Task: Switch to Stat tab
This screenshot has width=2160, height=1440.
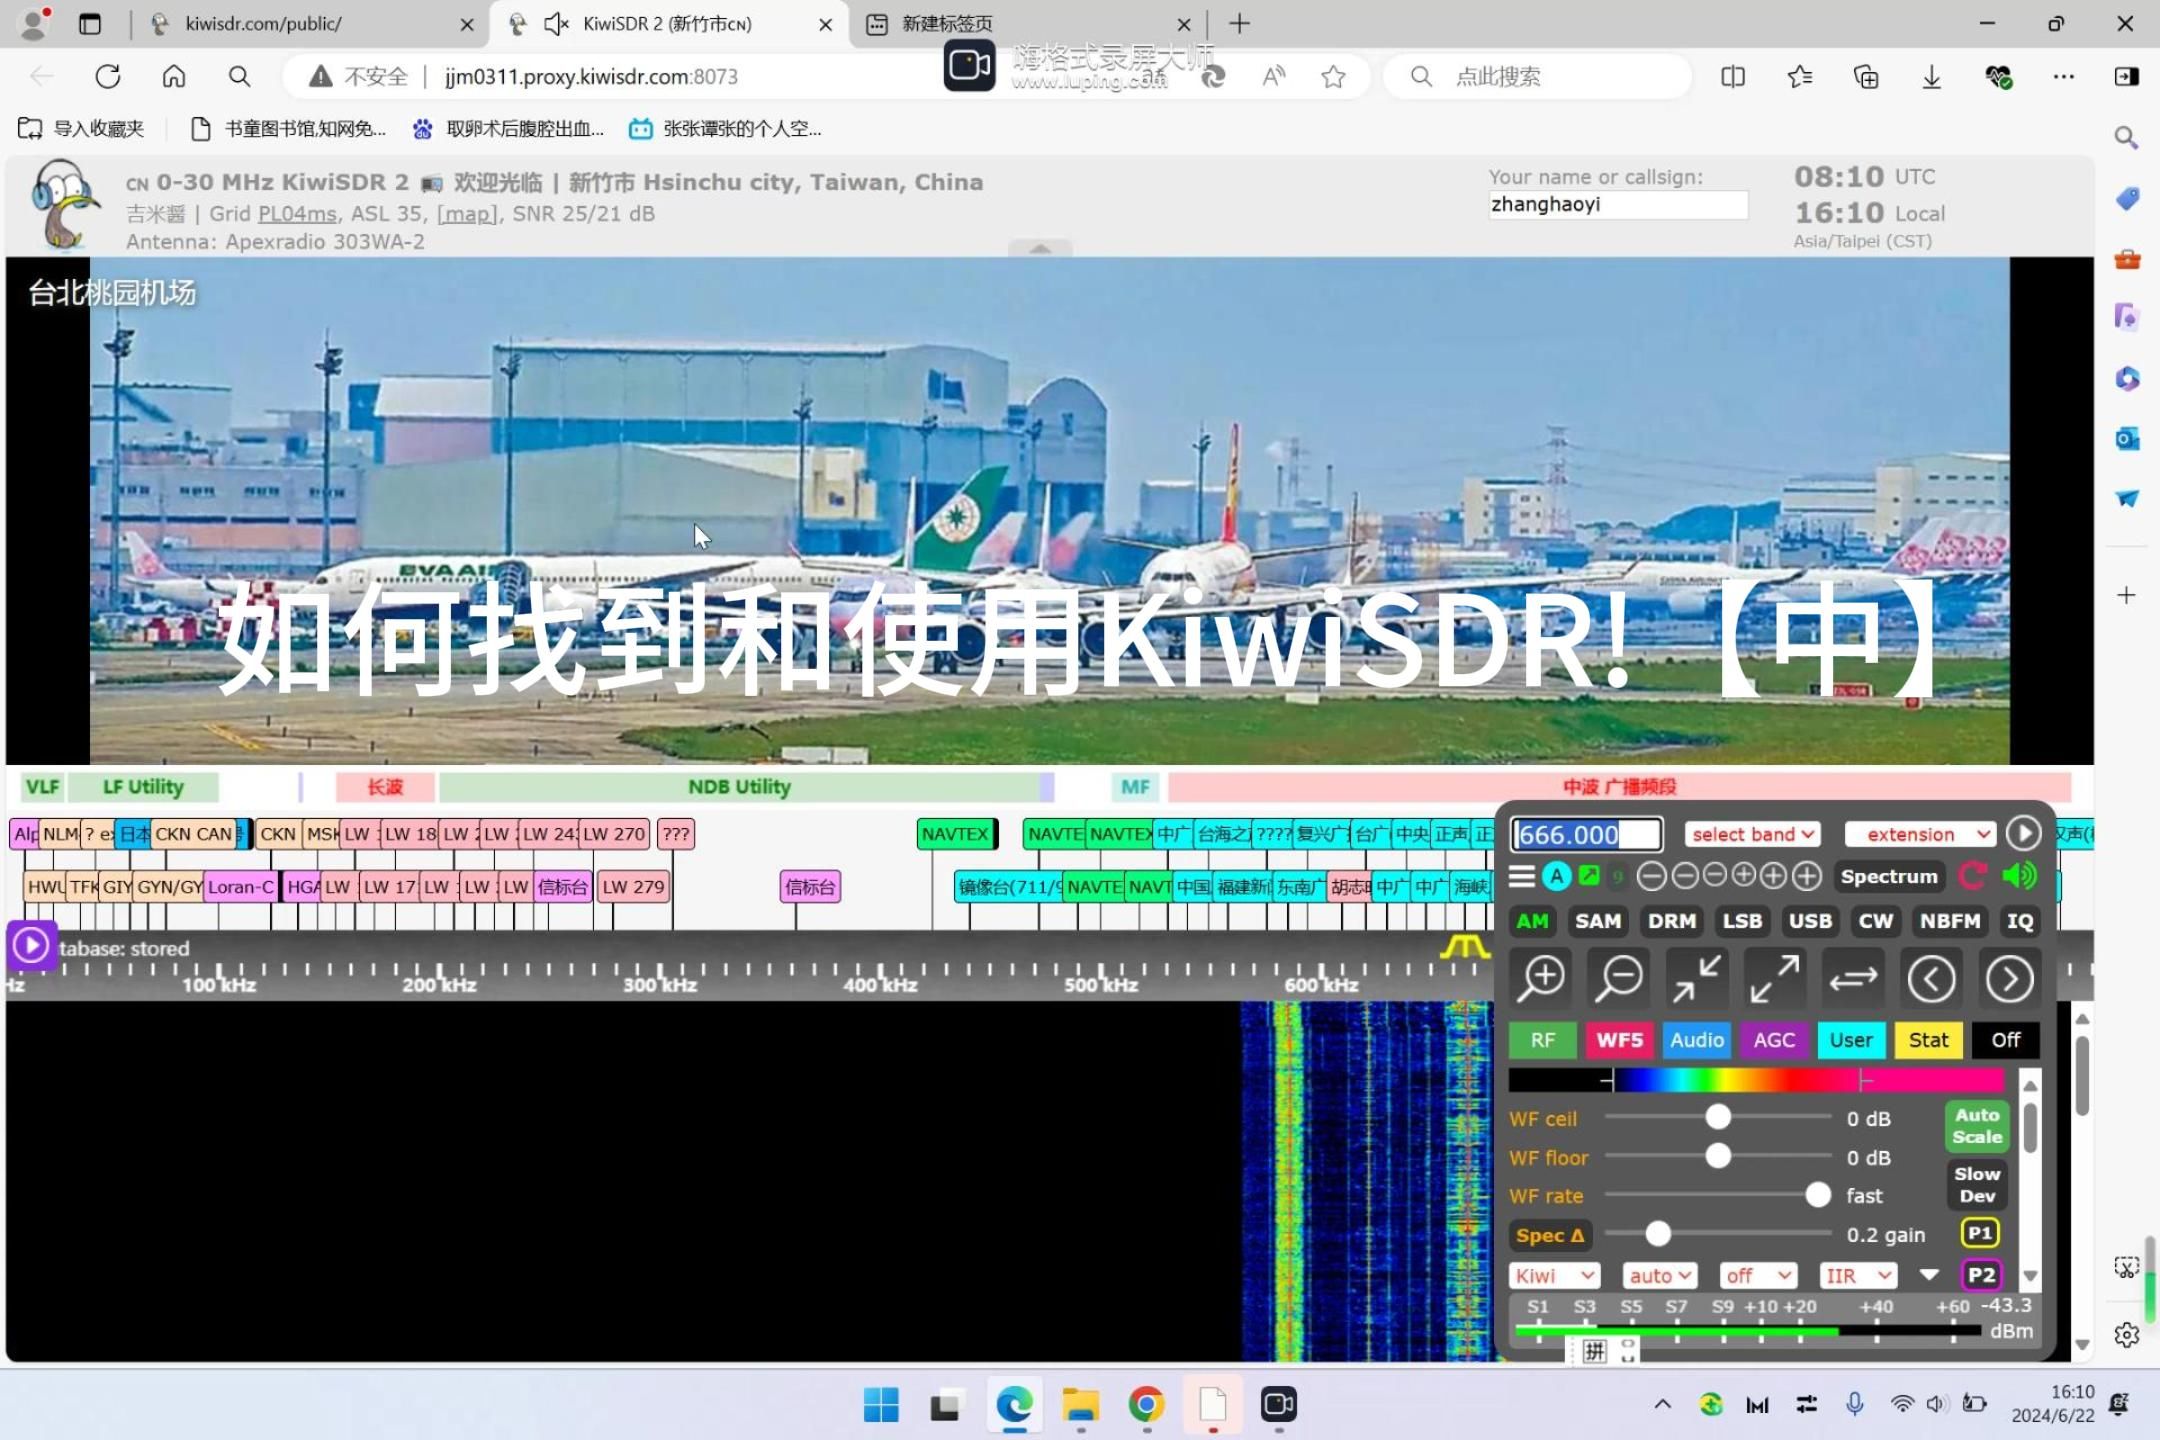Action: (1928, 1040)
